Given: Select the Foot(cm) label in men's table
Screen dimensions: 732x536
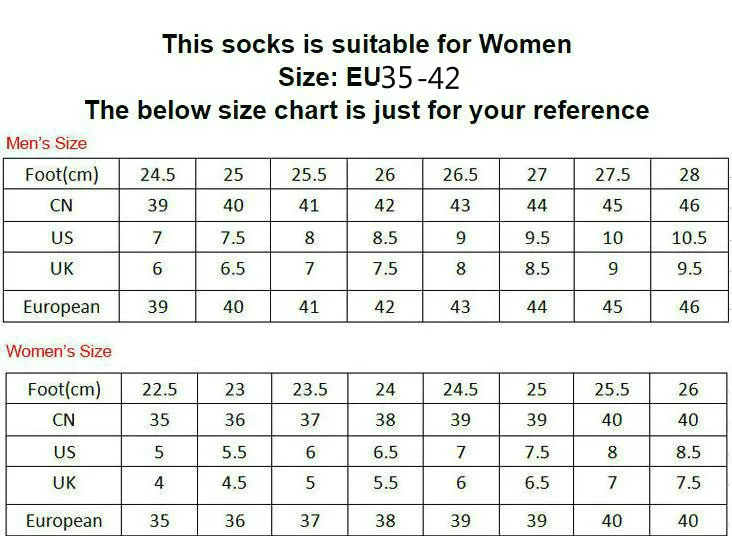Looking at the screenshot, I should (62, 175).
